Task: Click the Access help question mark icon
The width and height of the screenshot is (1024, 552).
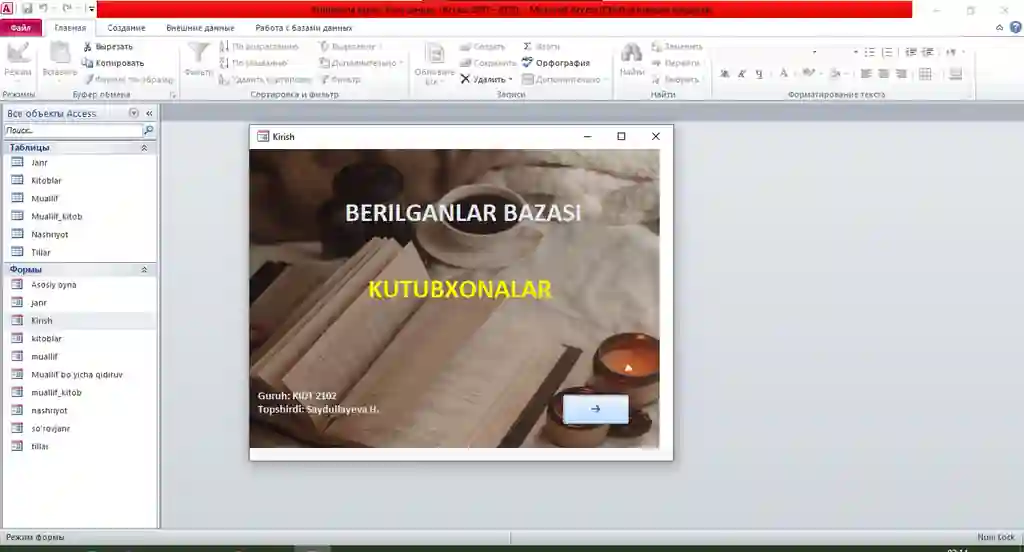Action: [1016, 27]
